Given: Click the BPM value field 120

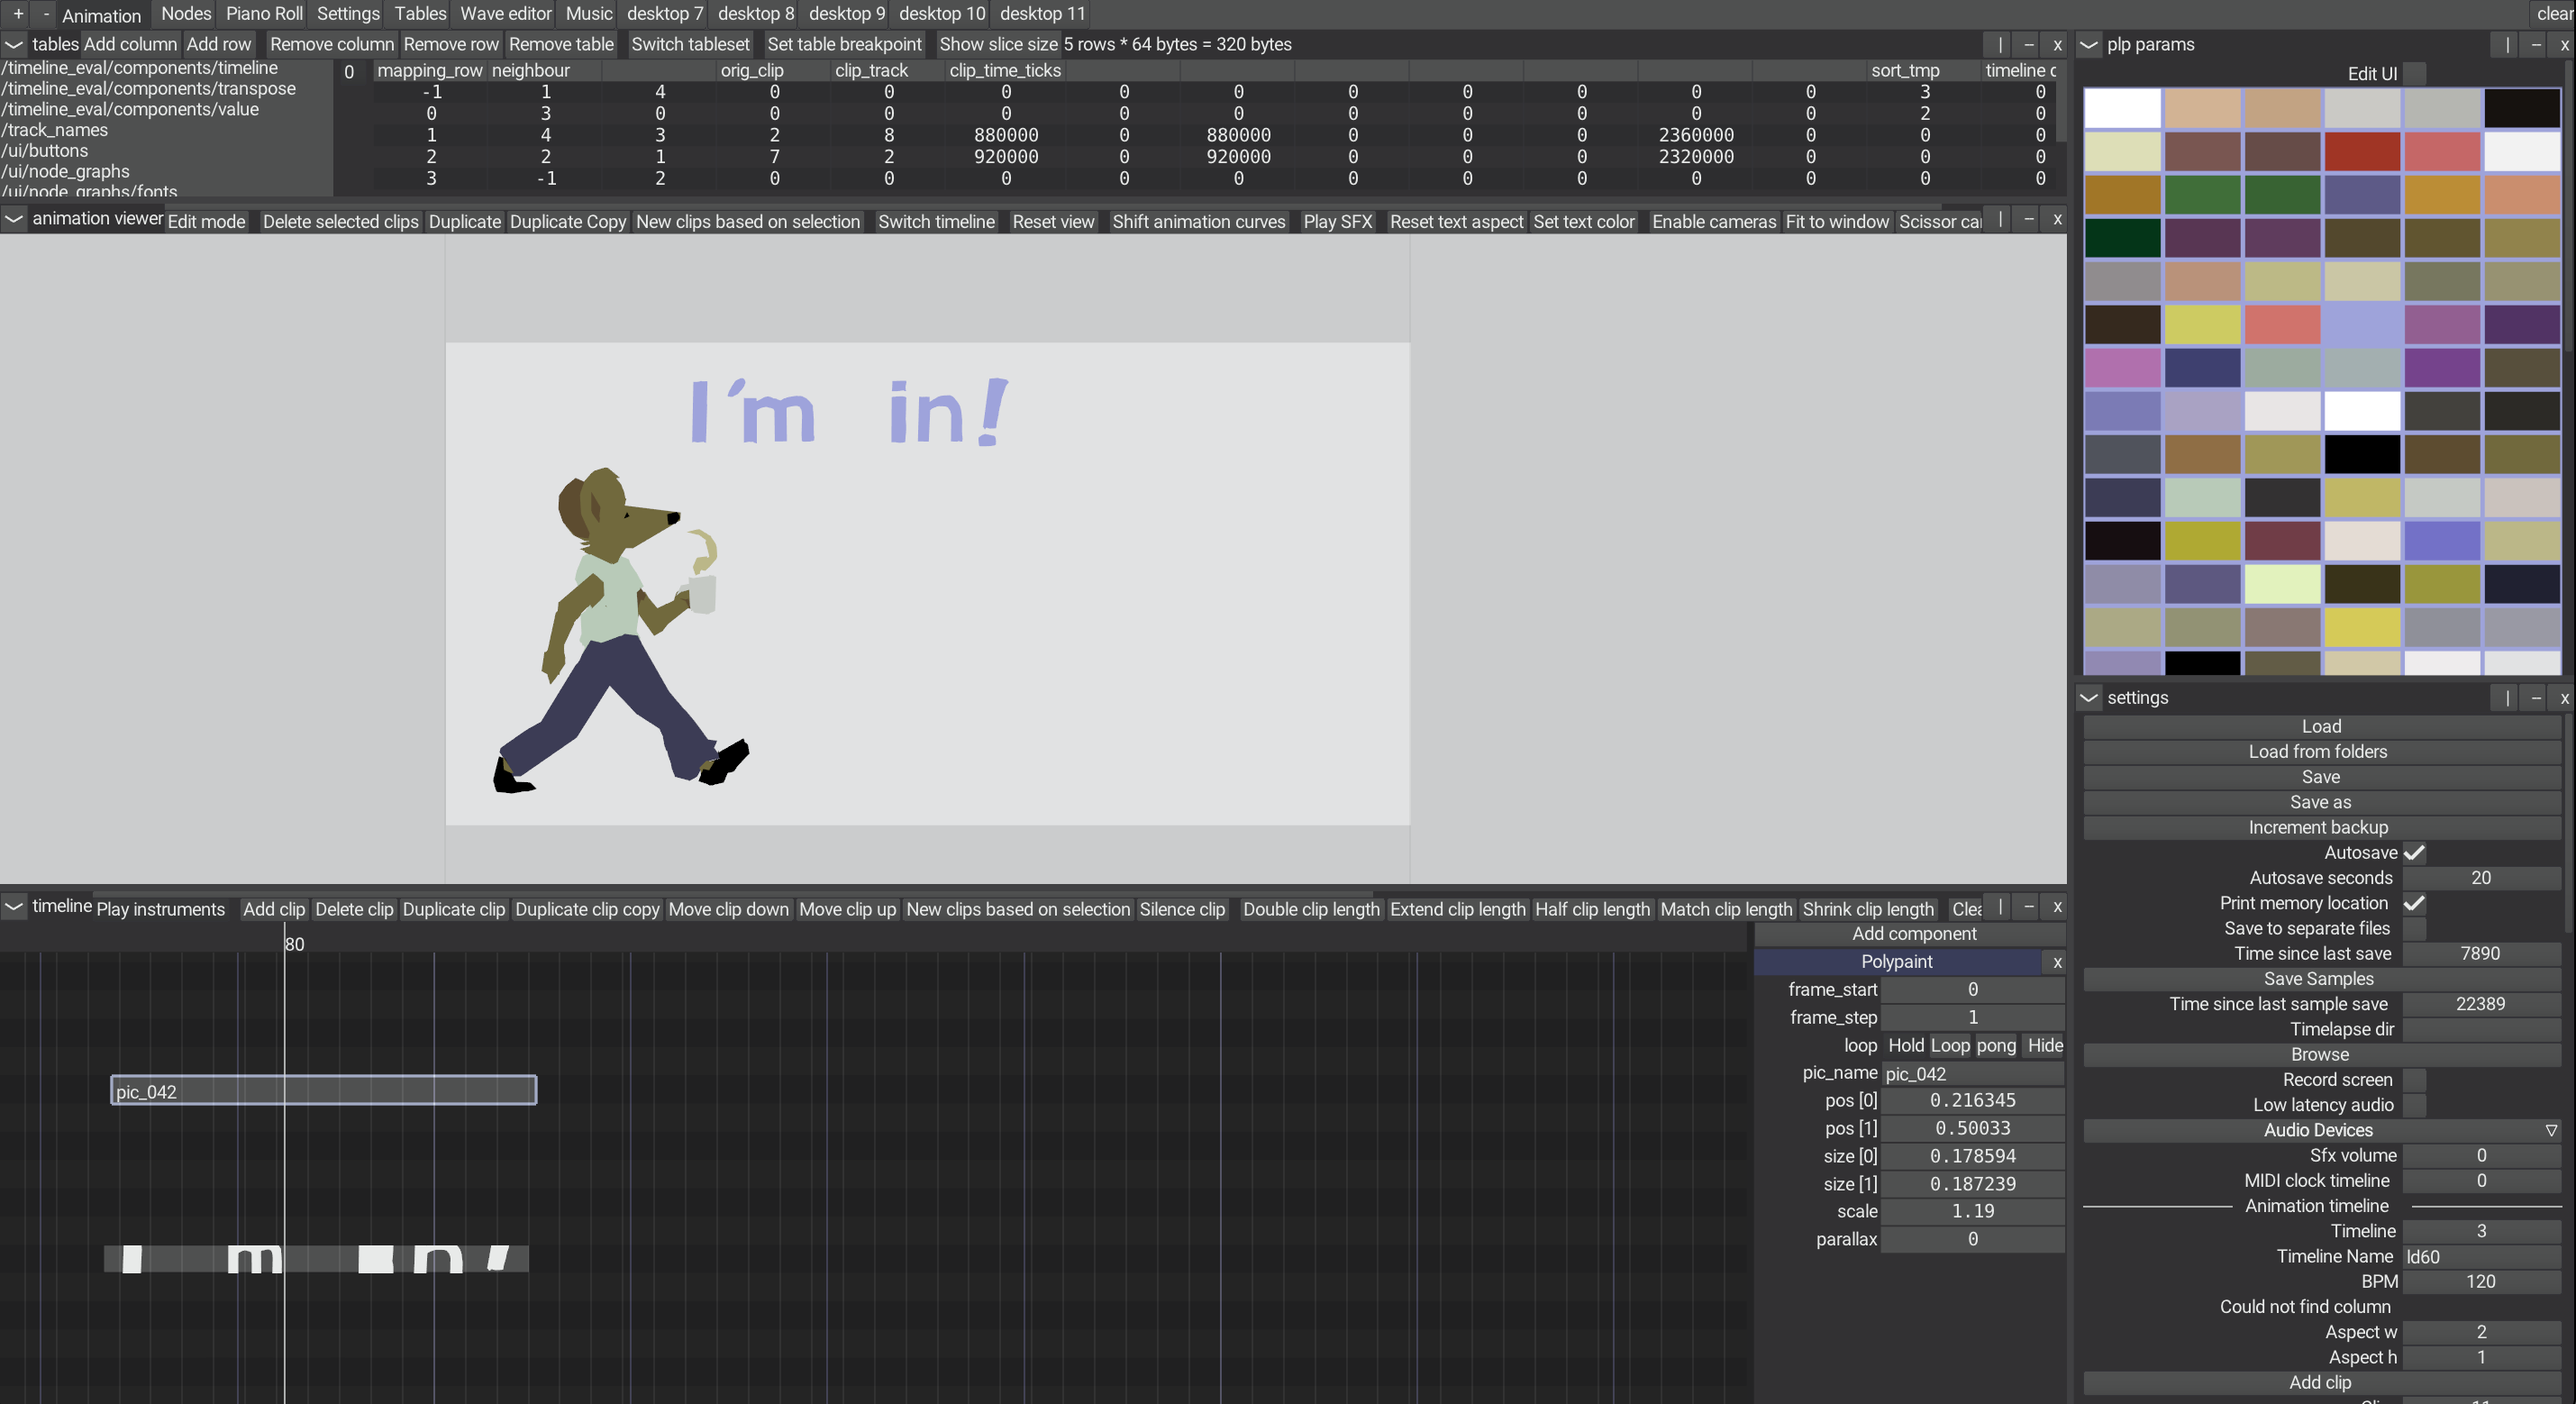Looking at the screenshot, I should tap(2480, 1282).
